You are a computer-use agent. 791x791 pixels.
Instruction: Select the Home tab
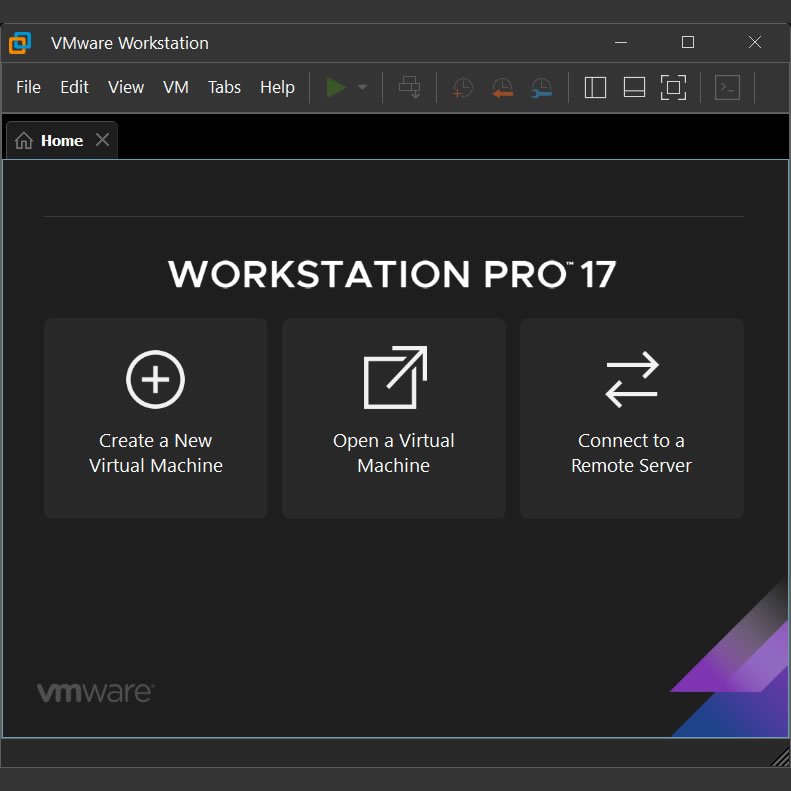tap(62, 140)
